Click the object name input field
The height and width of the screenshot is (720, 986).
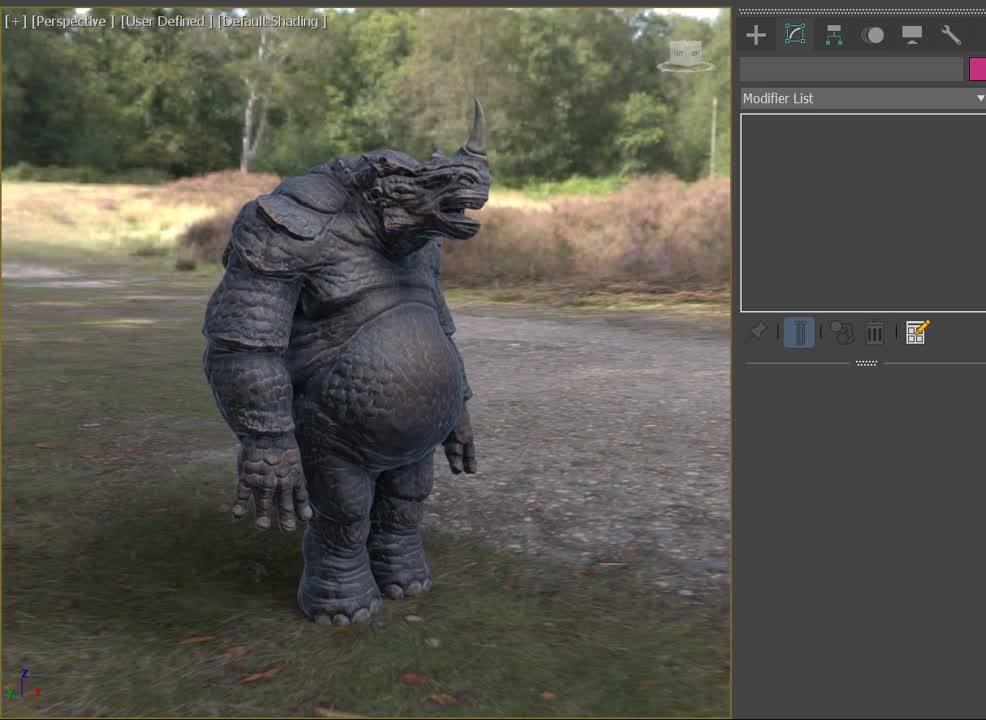[851, 69]
